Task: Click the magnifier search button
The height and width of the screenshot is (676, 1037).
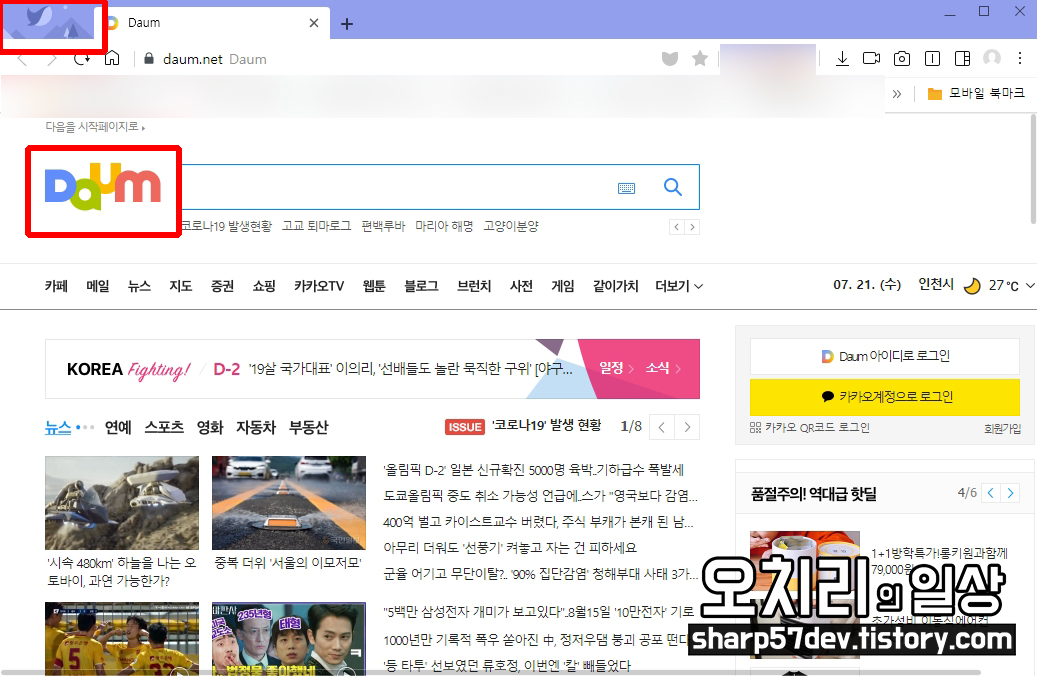Action: (673, 187)
